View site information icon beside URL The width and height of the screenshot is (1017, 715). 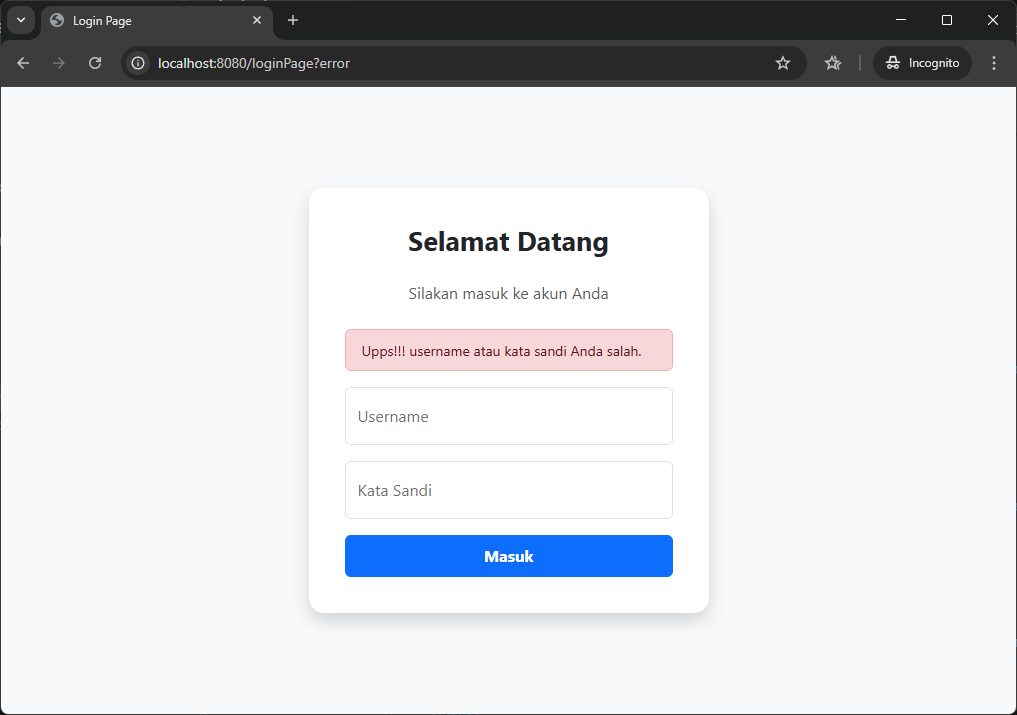point(139,63)
